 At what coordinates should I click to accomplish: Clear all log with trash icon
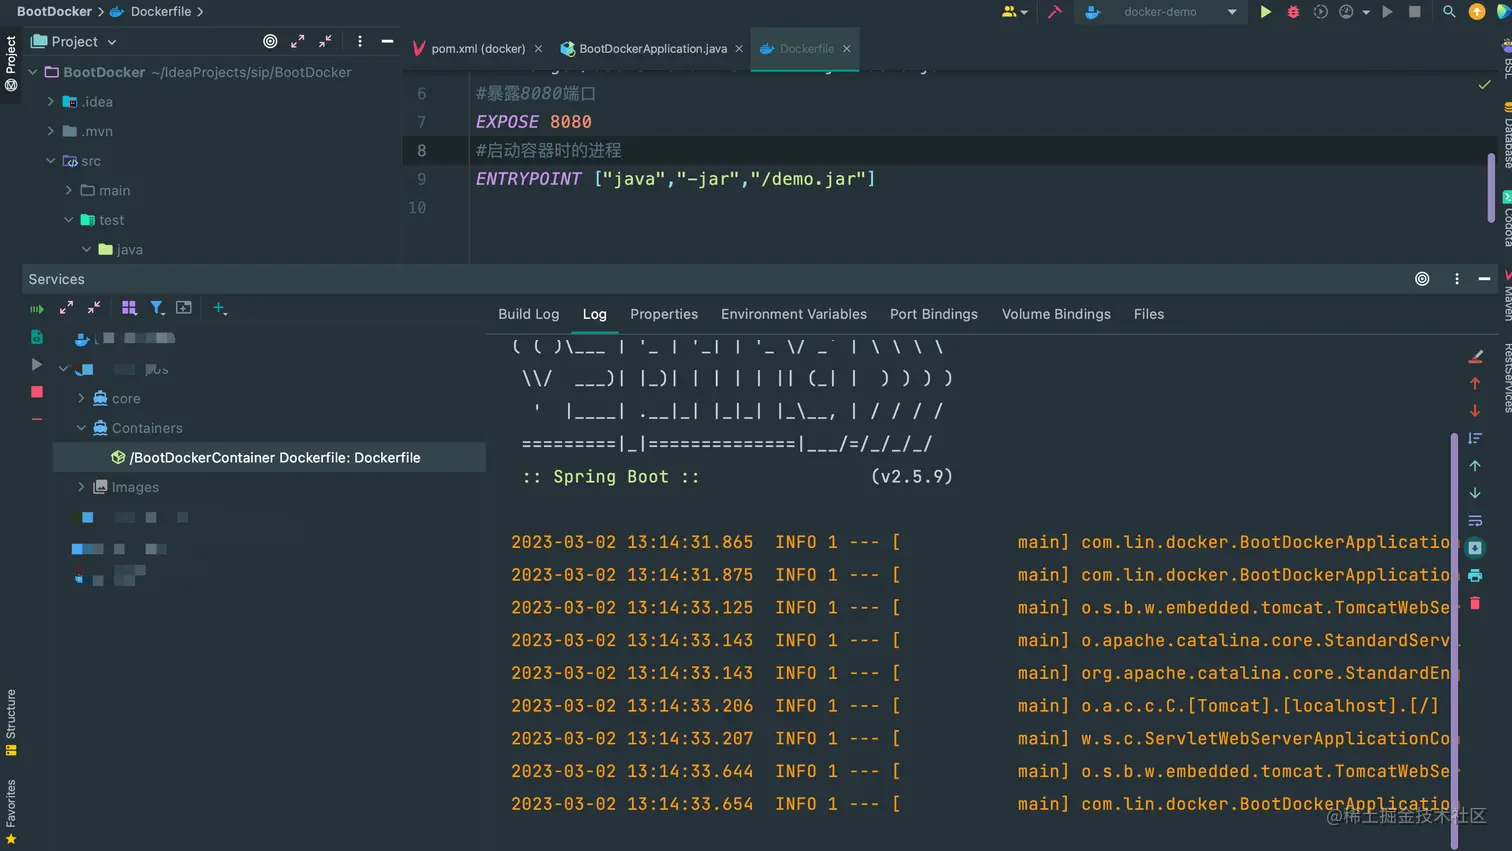point(1475,603)
